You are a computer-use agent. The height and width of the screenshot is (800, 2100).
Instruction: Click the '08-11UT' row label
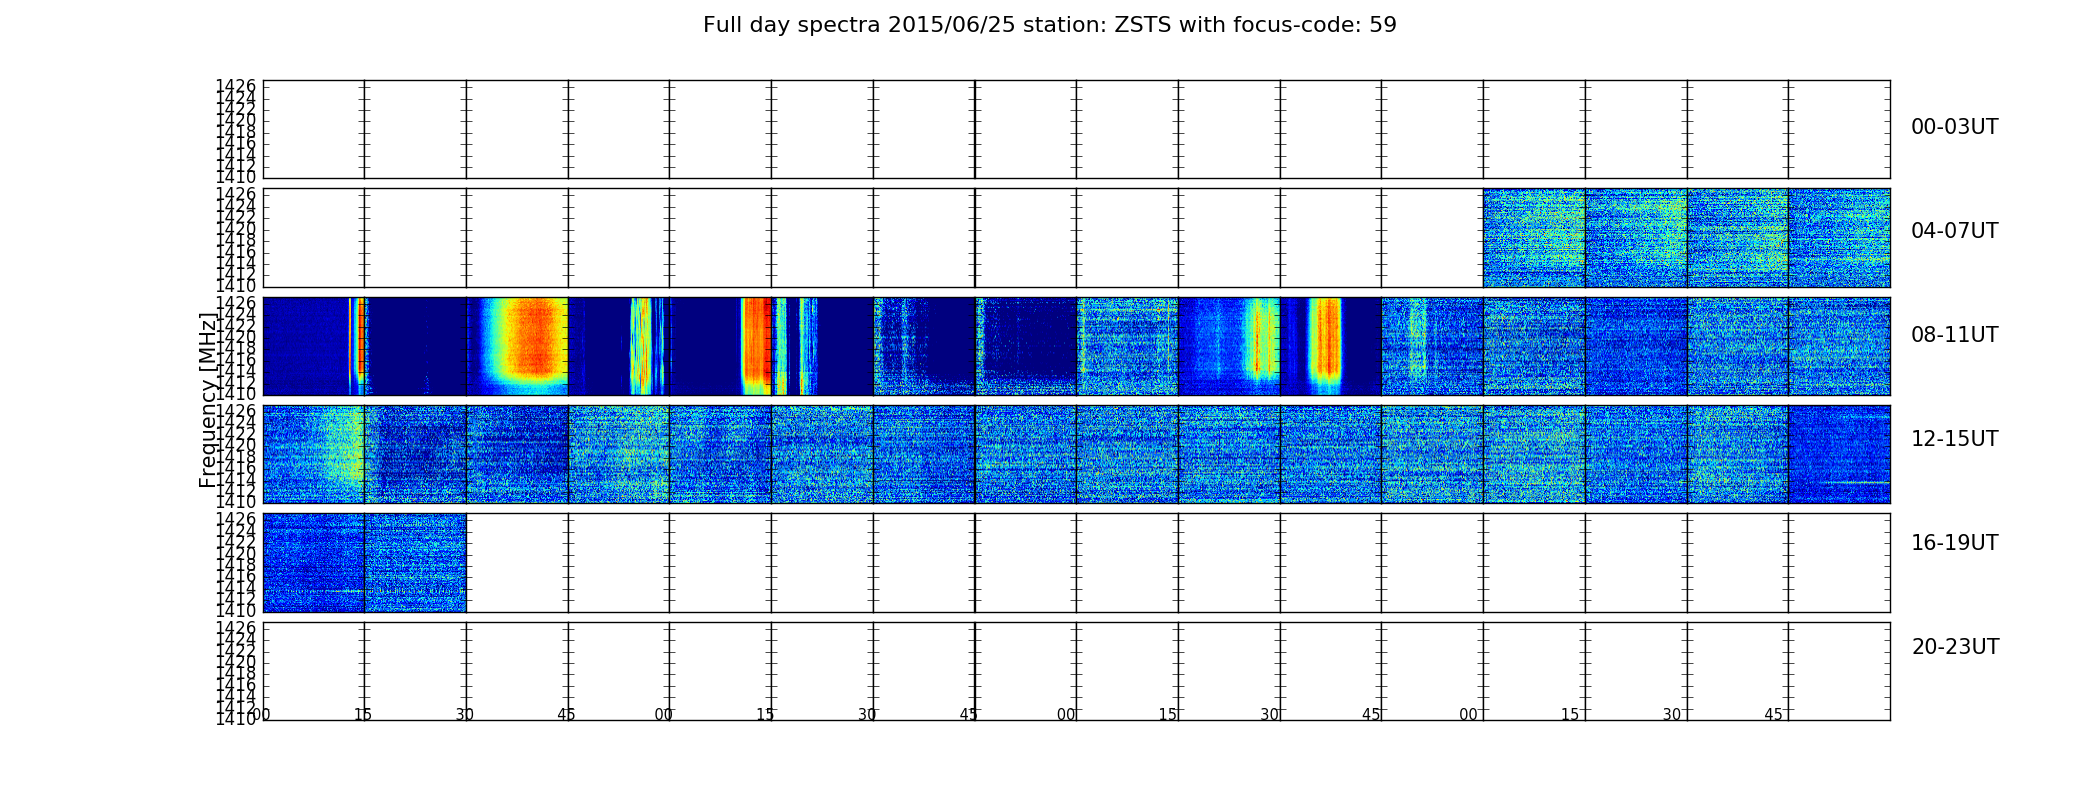(x=1954, y=335)
